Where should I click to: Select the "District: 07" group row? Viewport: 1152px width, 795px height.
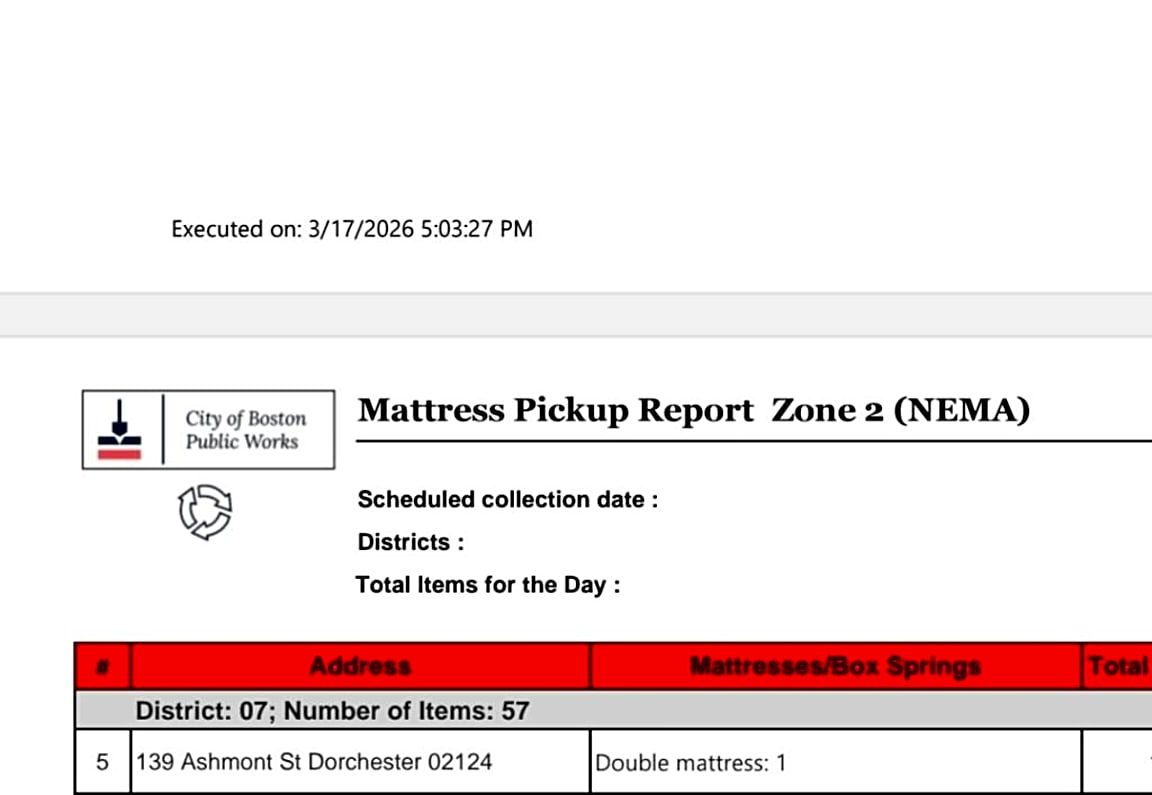click(x=332, y=711)
